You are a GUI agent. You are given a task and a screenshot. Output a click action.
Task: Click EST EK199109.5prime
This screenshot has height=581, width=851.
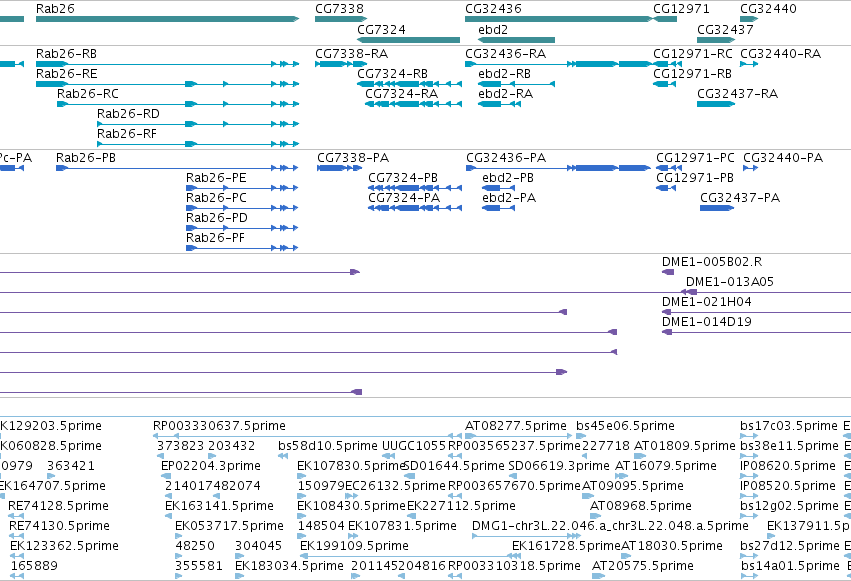(354, 546)
